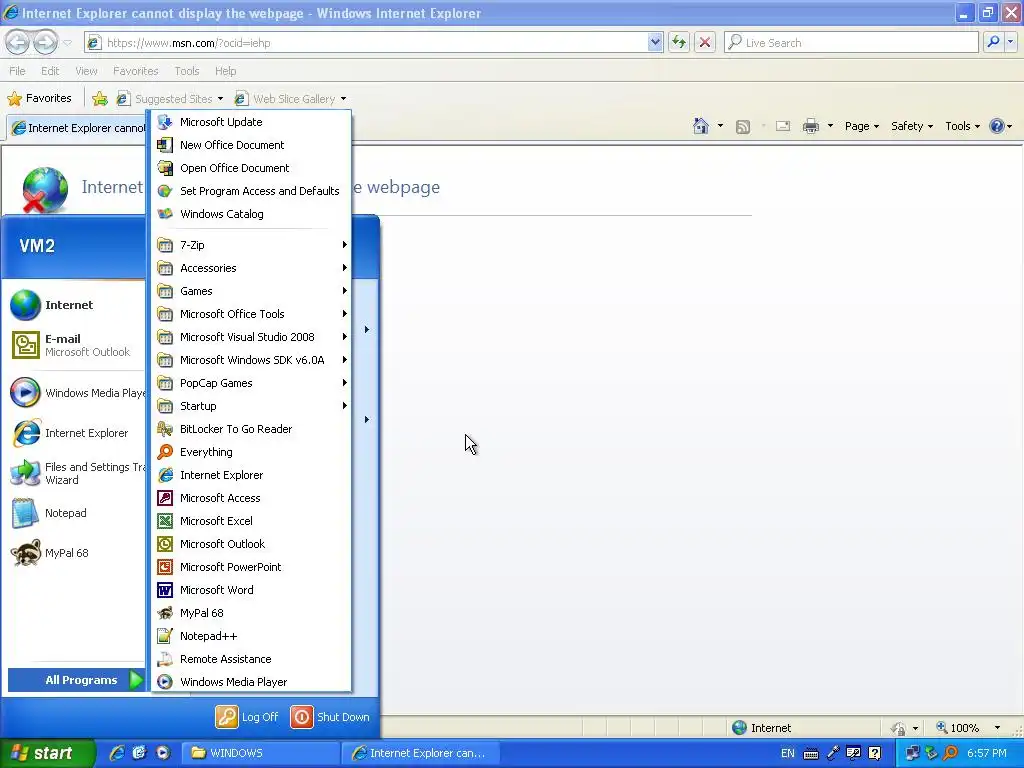Click Add to Favorites Bar star icon
1024x768 pixels.
99,99
